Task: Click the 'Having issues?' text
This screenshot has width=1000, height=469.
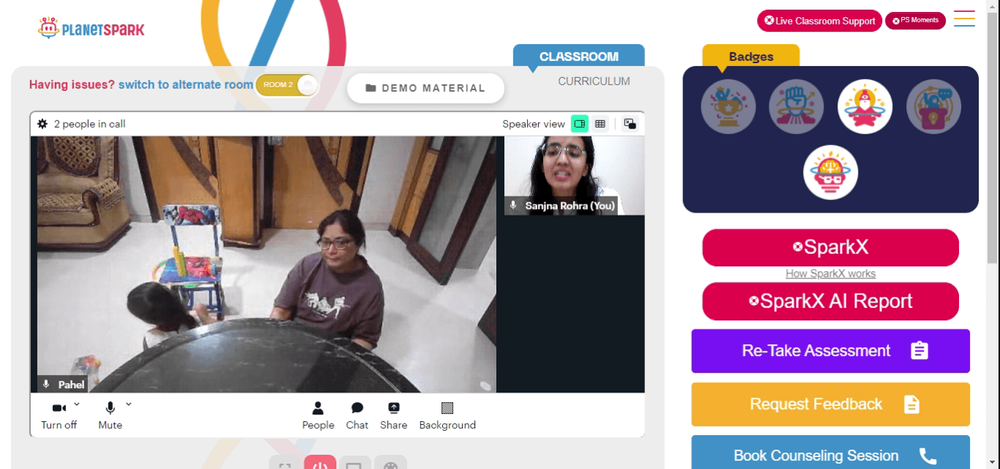Action: pyautogui.click(x=72, y=85)
